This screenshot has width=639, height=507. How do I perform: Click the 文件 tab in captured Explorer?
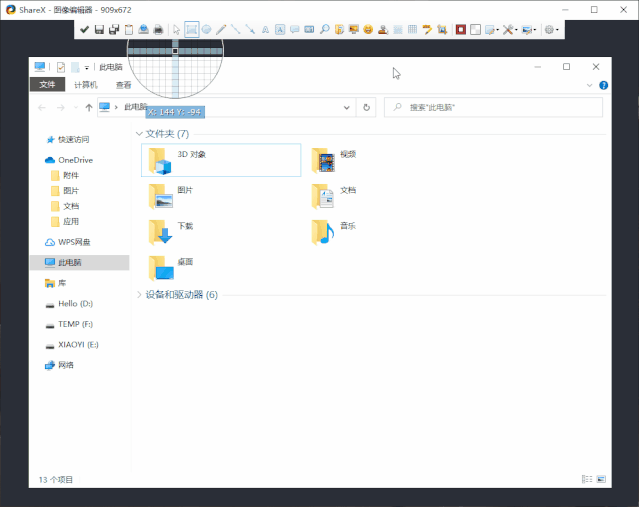[x=47, y=84]
